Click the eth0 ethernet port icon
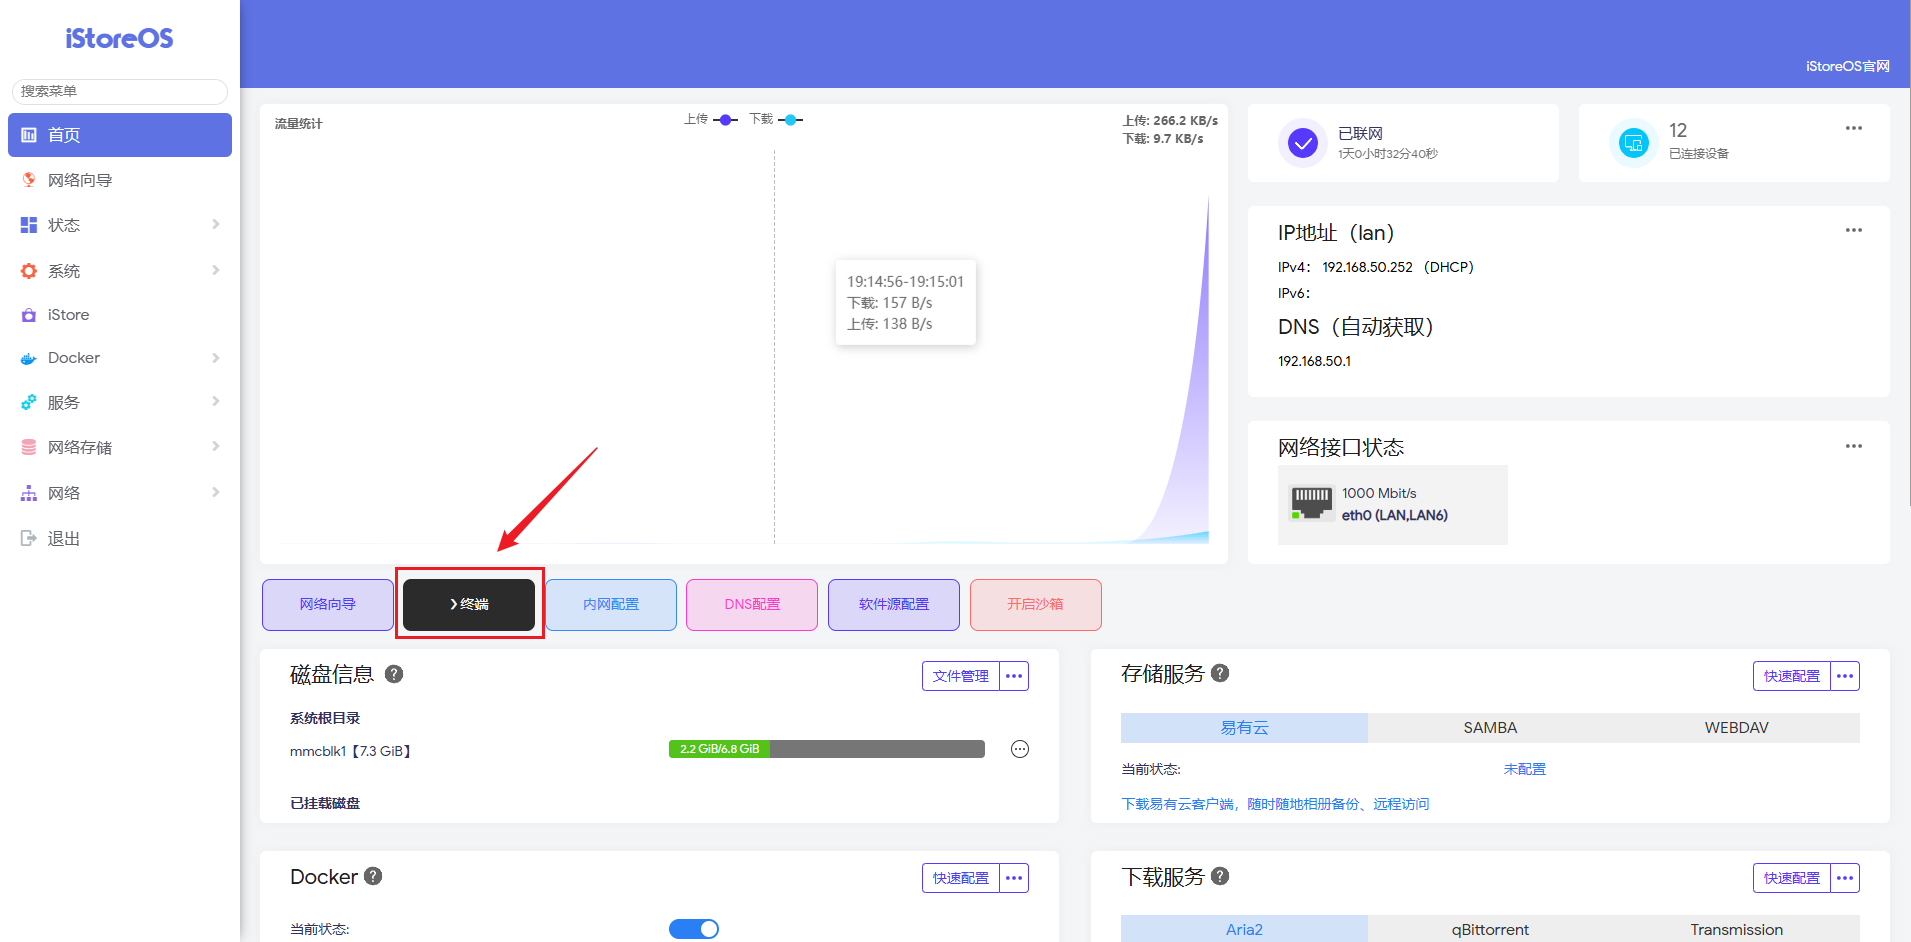 click(1311, 503)
